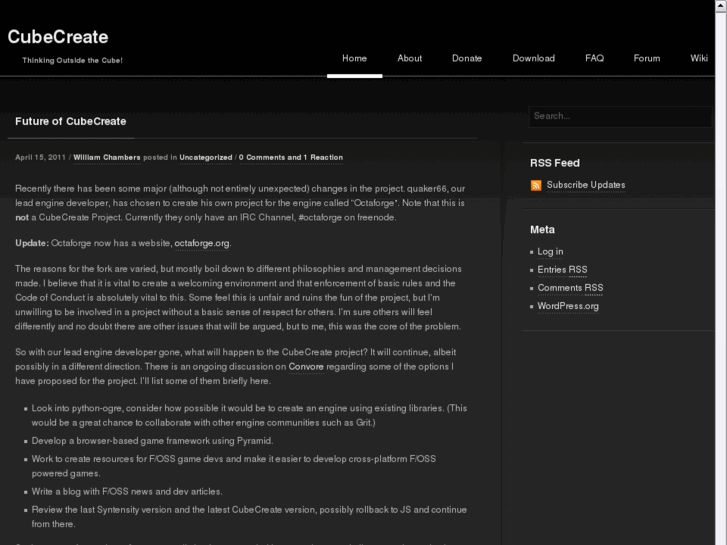This screenshot has height=545, width=727.
Task: Click the bold 'not' word in paragraph
Action: [22, 218]
